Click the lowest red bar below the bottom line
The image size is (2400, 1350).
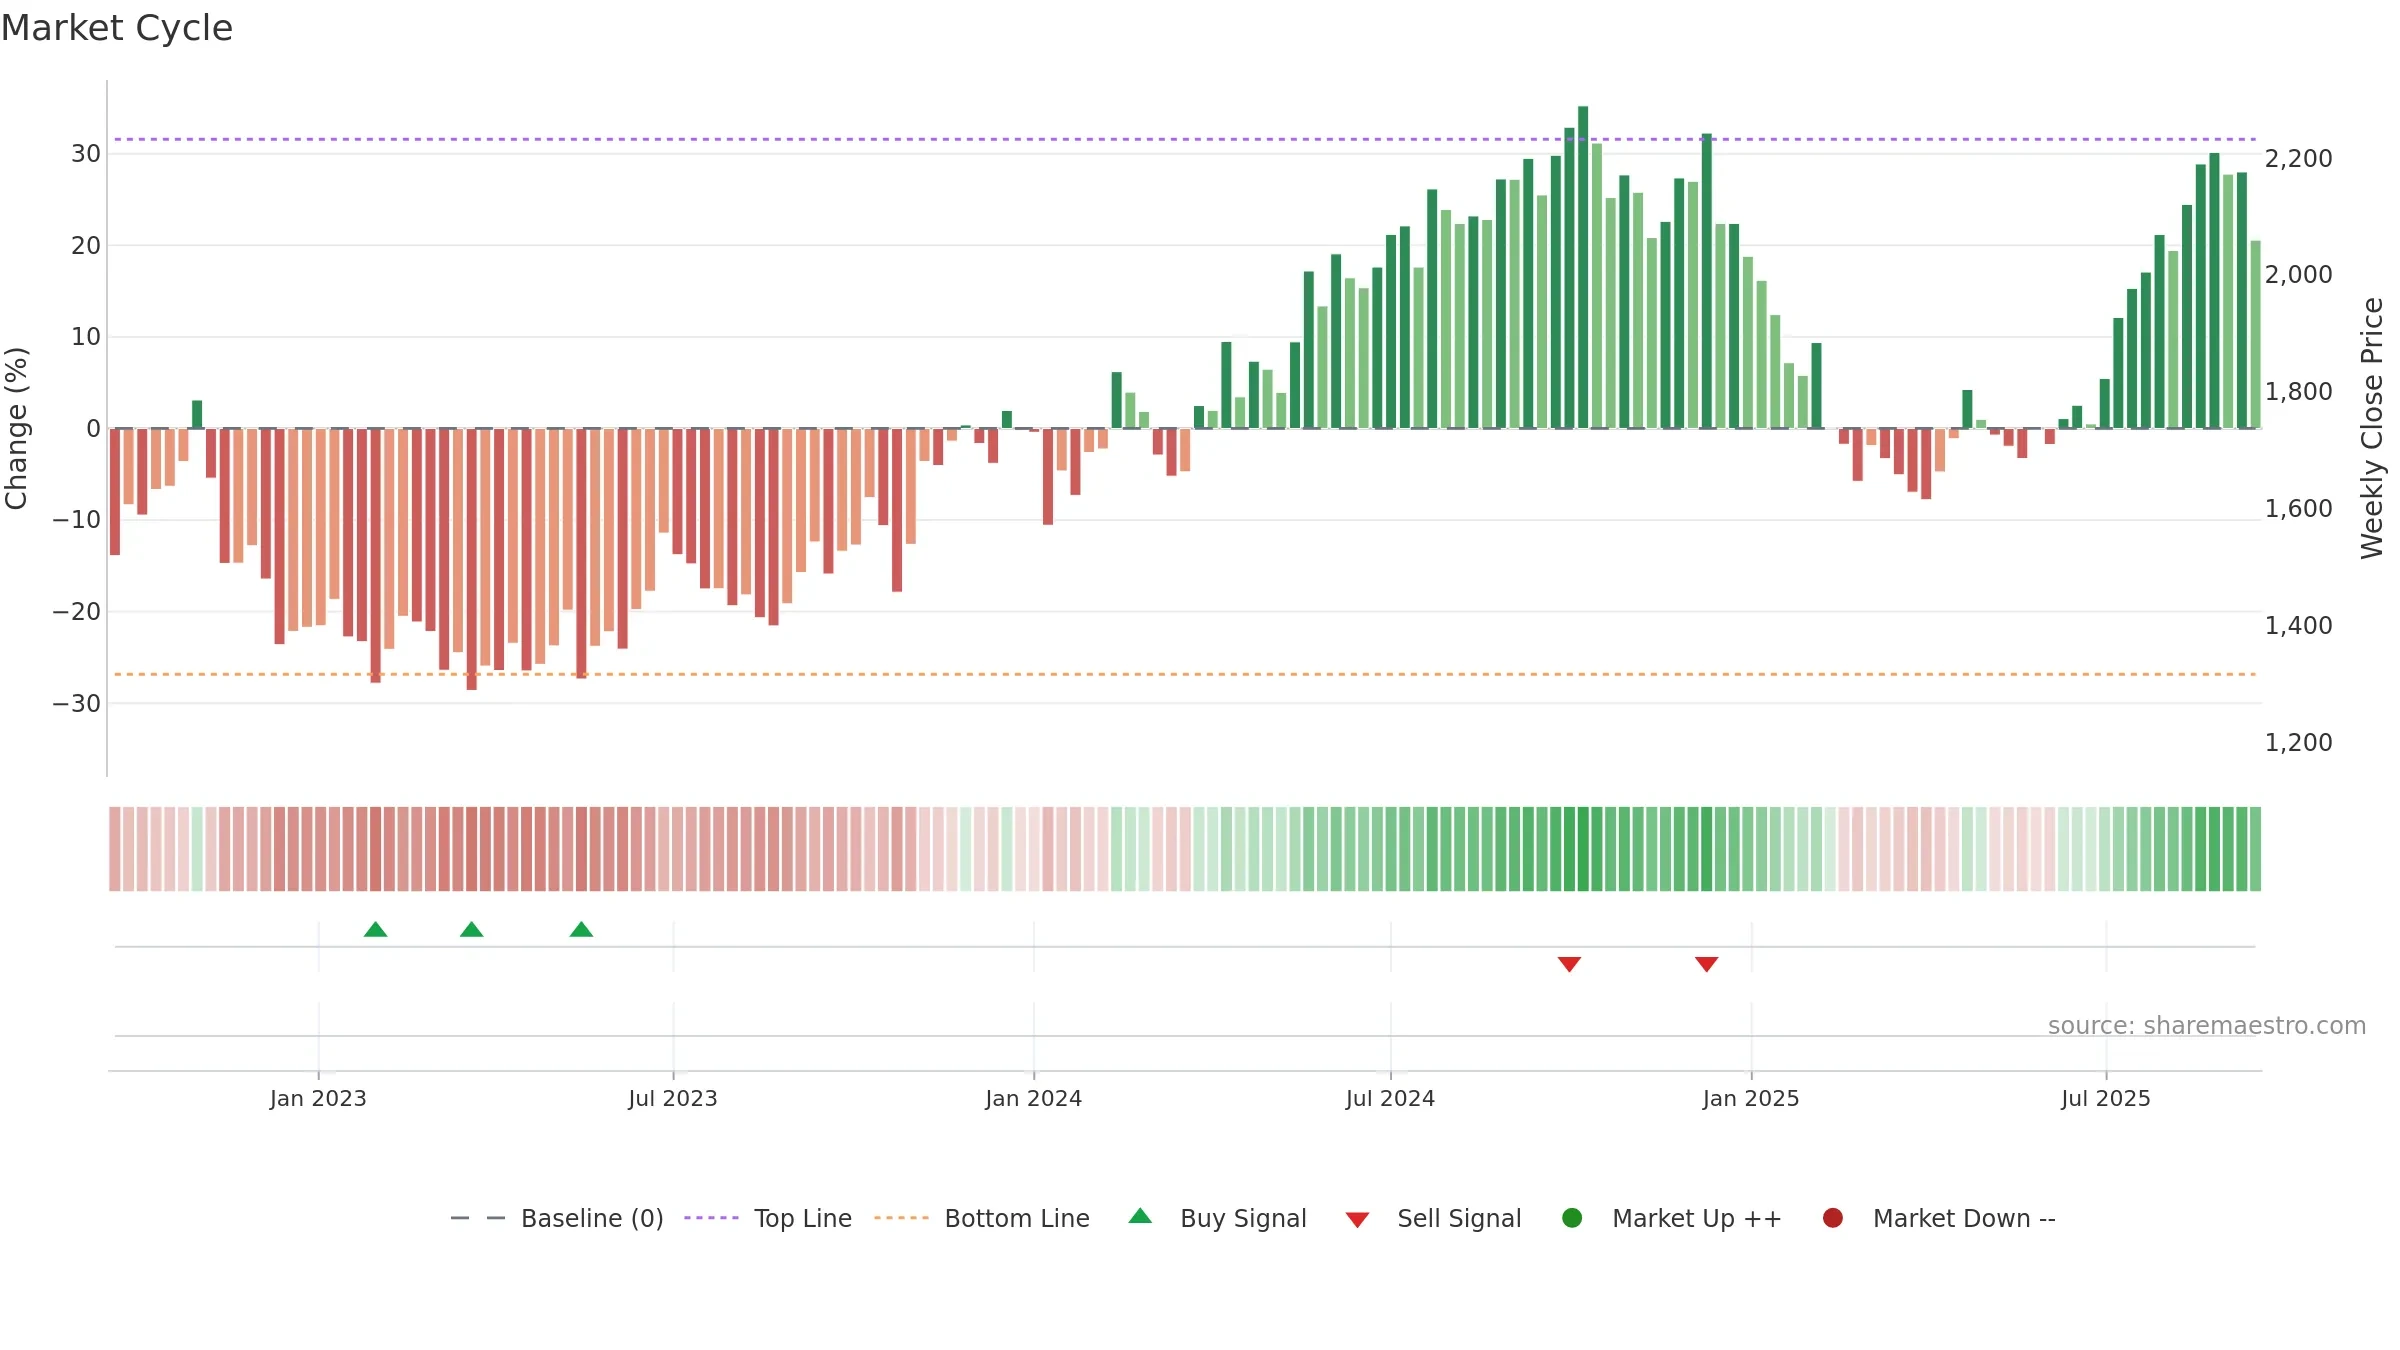472,559
